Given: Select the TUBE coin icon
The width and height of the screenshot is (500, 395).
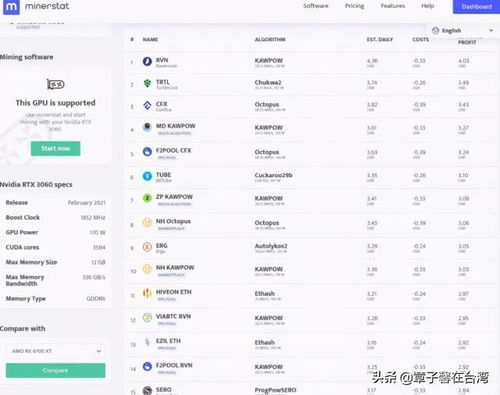Looking at the screenshot, I should pyautogui.click(x=147, y=176).
